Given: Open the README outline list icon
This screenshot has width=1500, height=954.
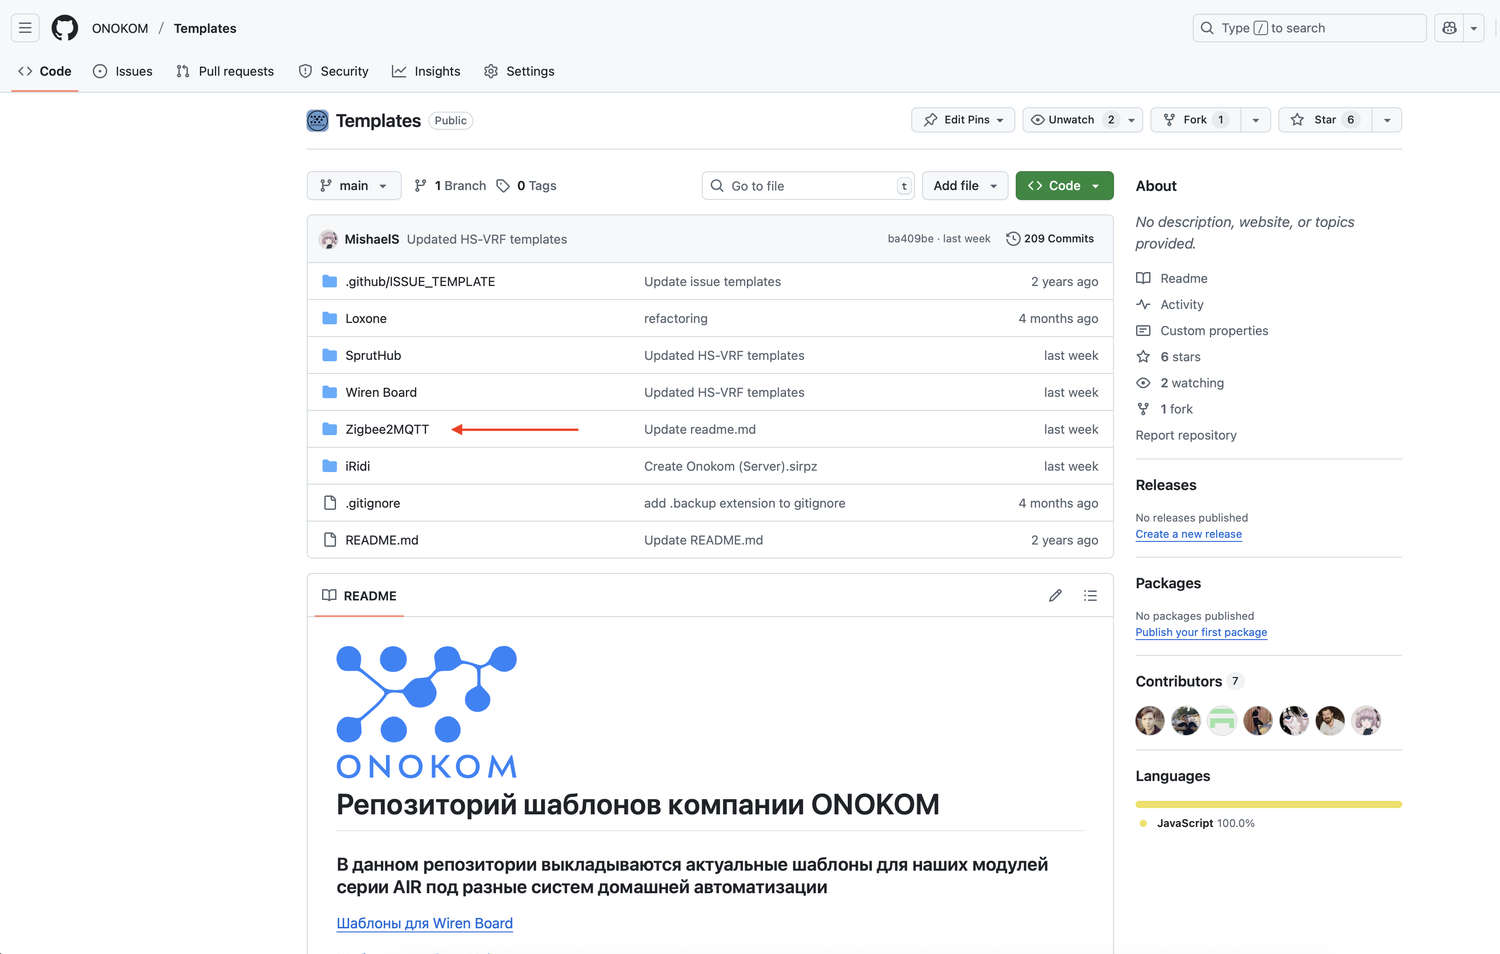Looking at the screenshot, I should [x=1090, y=596].
